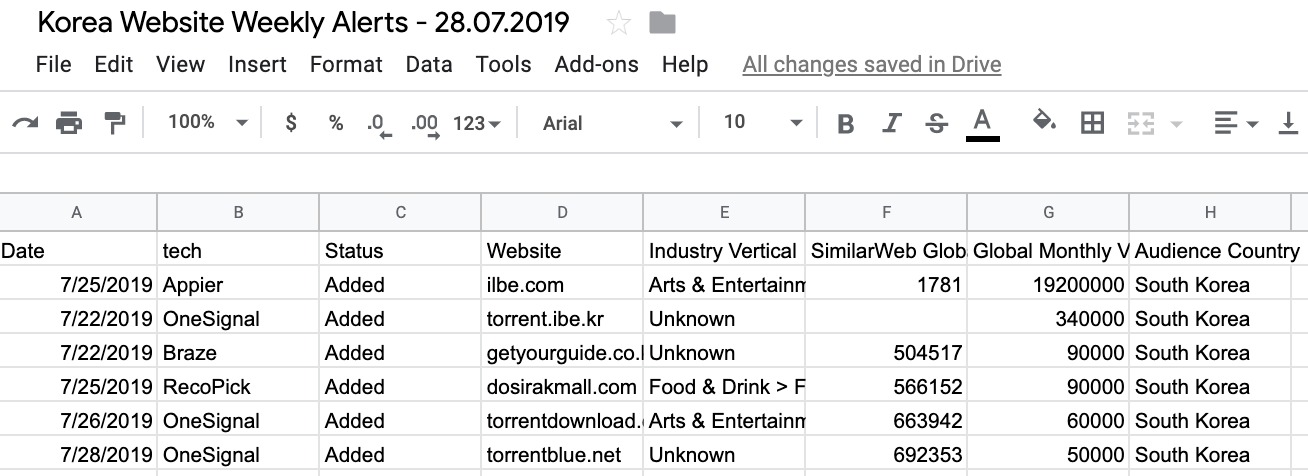
Task: Activate the paint format tool
Action: 115,123
